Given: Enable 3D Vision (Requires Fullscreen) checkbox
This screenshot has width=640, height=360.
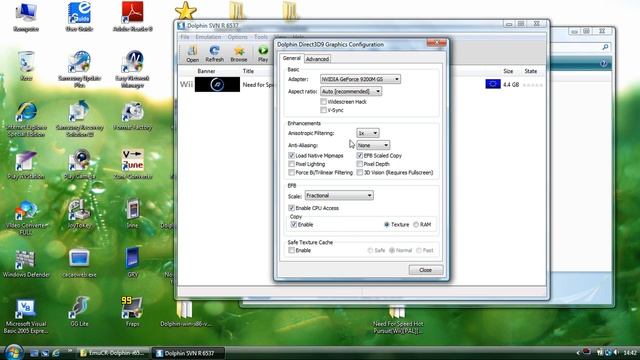Looking at the screenshot, I should (360, 173).
